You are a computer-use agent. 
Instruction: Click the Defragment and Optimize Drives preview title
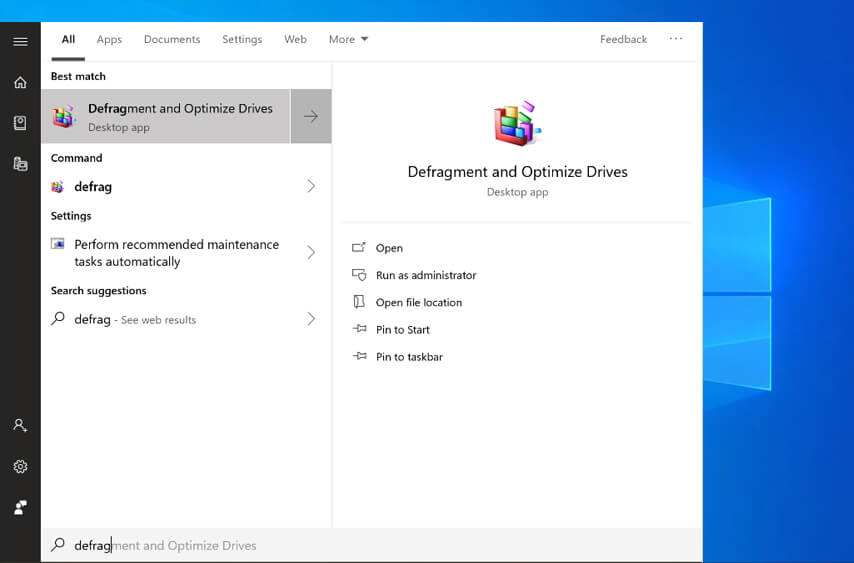coord(517,172)
